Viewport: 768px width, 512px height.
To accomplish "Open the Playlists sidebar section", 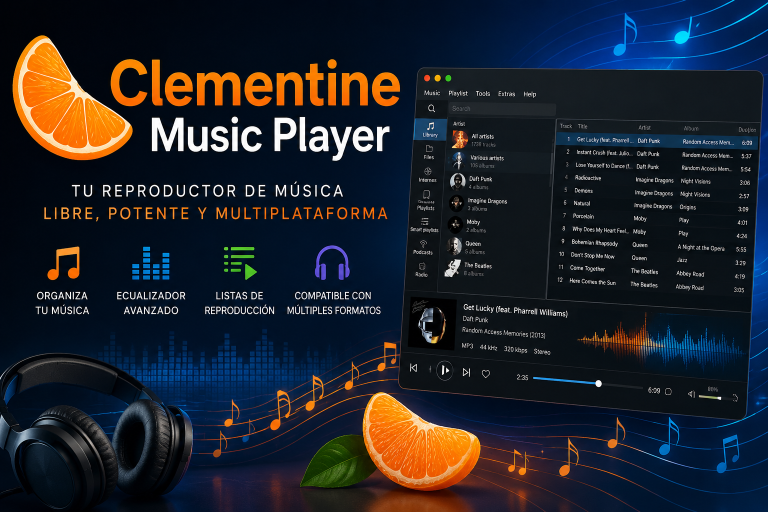I will [426, 200].
